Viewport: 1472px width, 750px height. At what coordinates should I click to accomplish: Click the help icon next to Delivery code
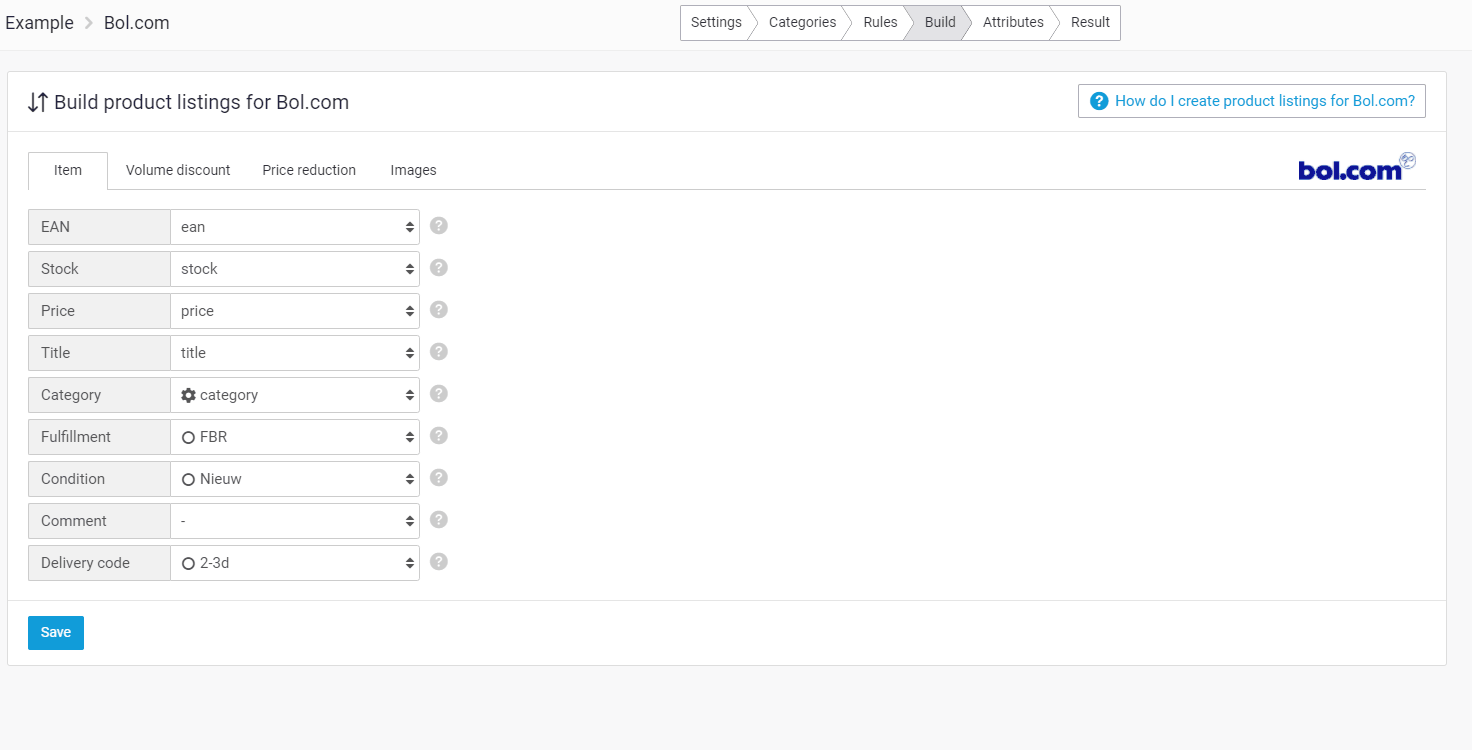(439, 562)
